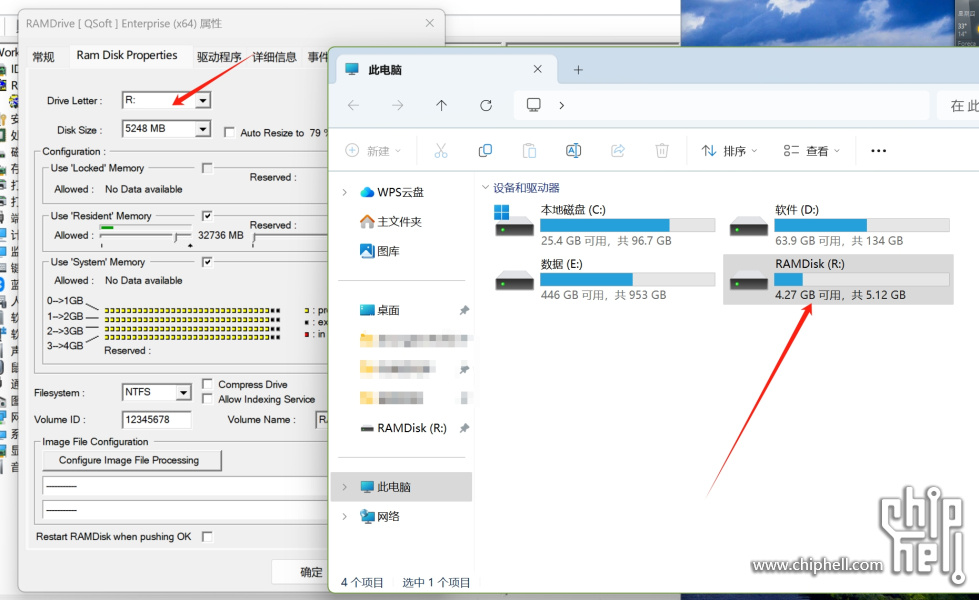Open a new File Explorer tab
Viewport: 979px width, 600px height.
pos(578,70)
